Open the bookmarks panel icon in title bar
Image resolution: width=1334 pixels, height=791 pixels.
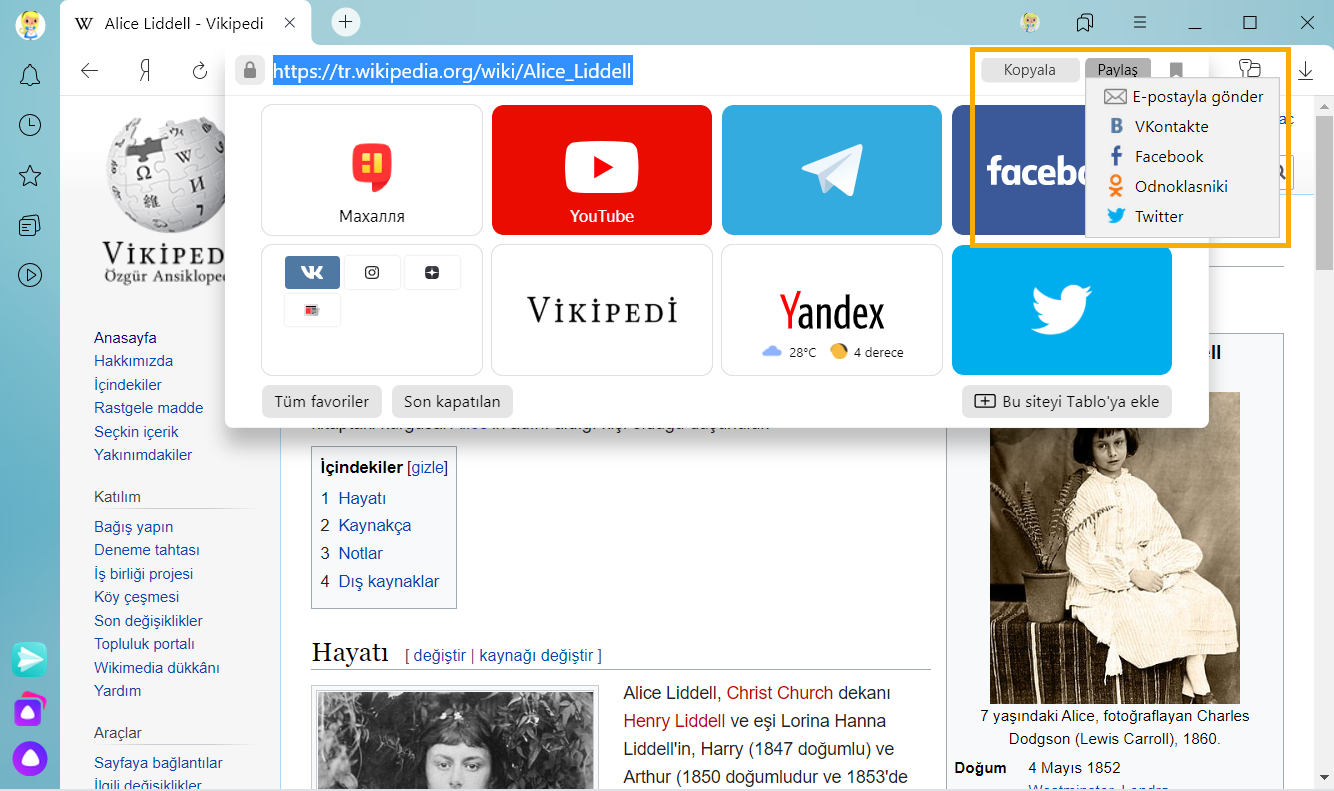coord(1085,22)
